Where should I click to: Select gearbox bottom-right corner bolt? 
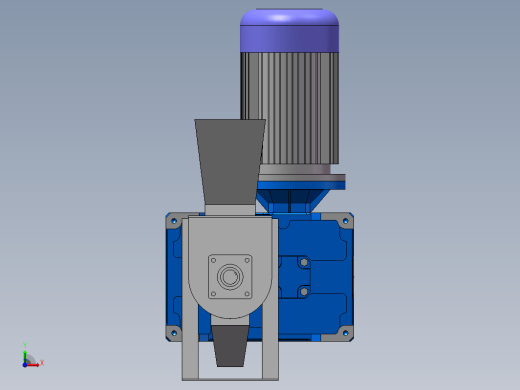click(x=346, y=333)
